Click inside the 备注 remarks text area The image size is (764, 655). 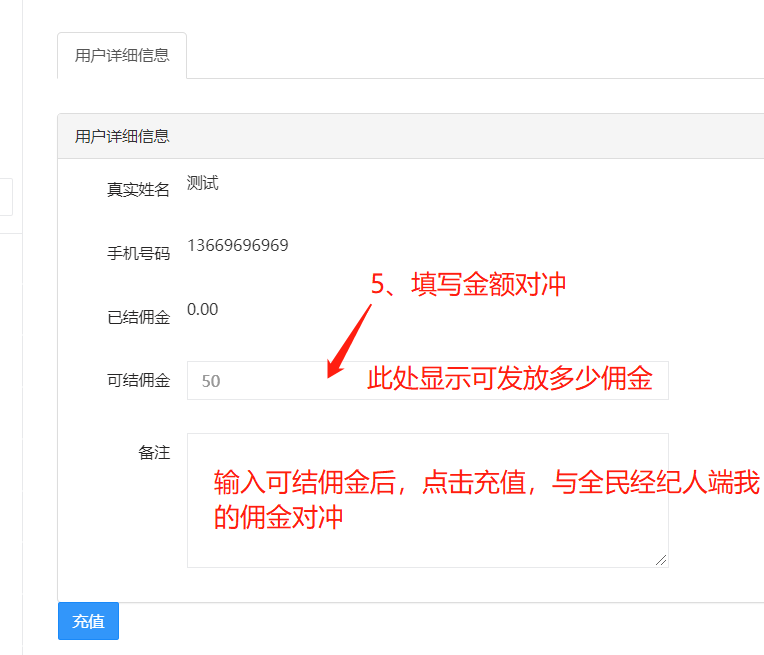coord(427,500)
